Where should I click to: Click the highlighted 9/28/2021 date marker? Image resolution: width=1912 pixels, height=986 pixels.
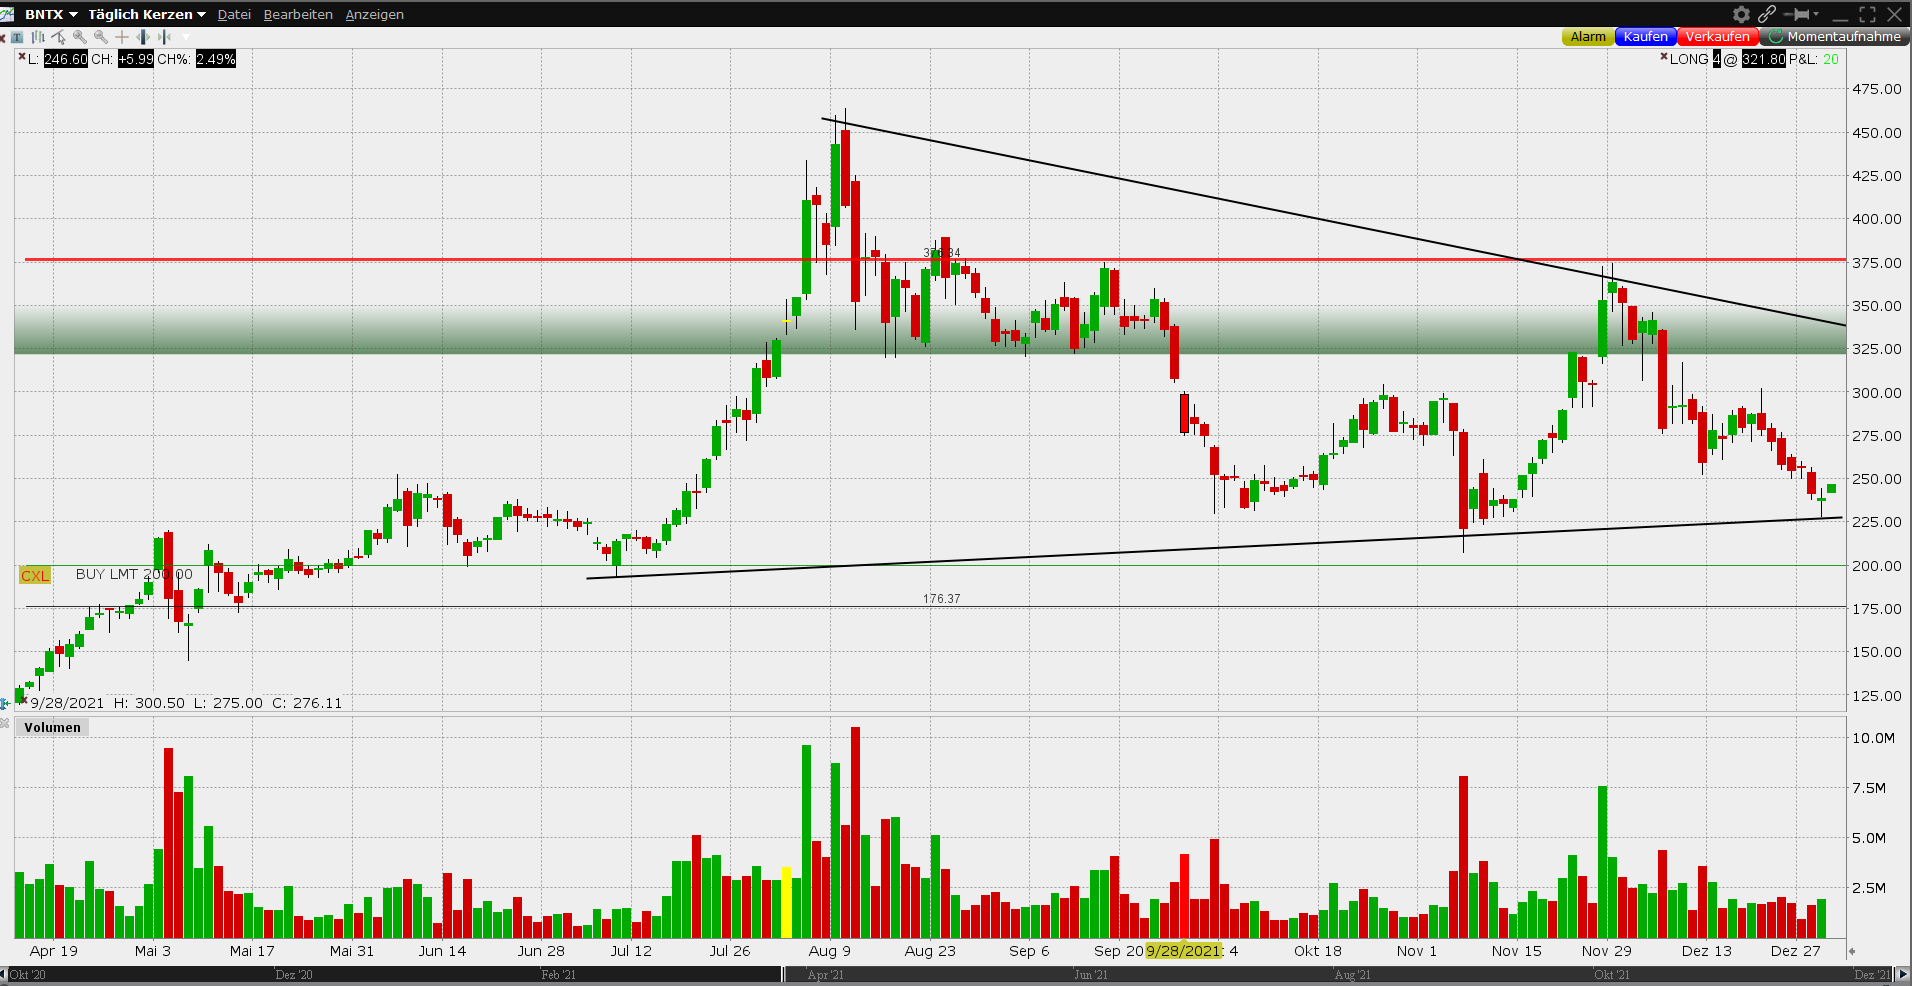tap(1184, 951)
